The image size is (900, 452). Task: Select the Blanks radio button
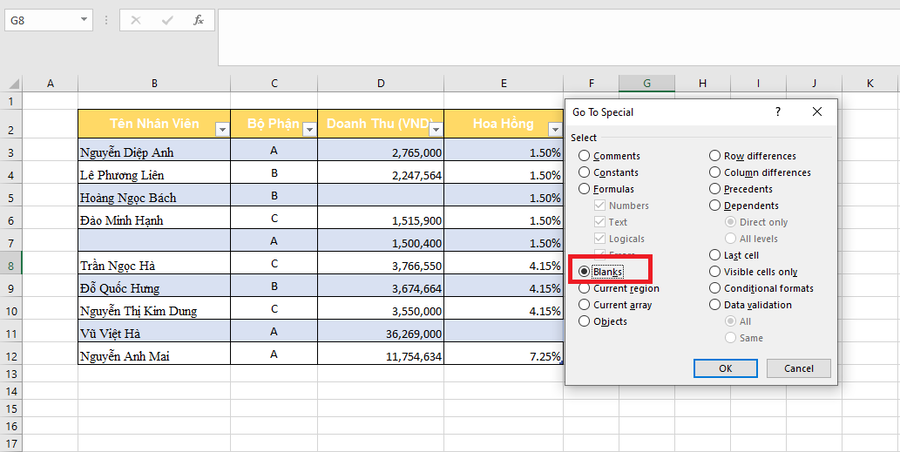coord(584,271)
